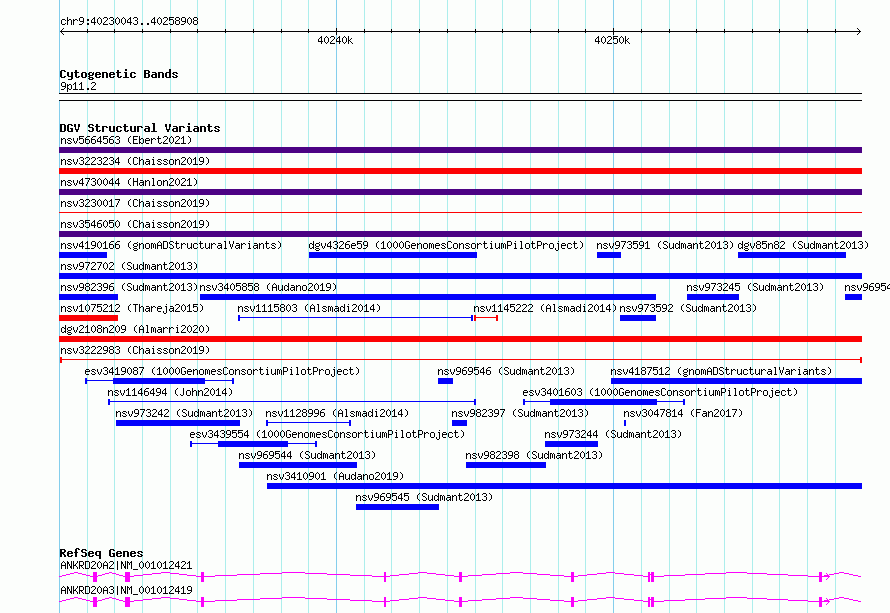
Task: Open nsv973592 (Sudmant2013) label
Action: [688, 308]
